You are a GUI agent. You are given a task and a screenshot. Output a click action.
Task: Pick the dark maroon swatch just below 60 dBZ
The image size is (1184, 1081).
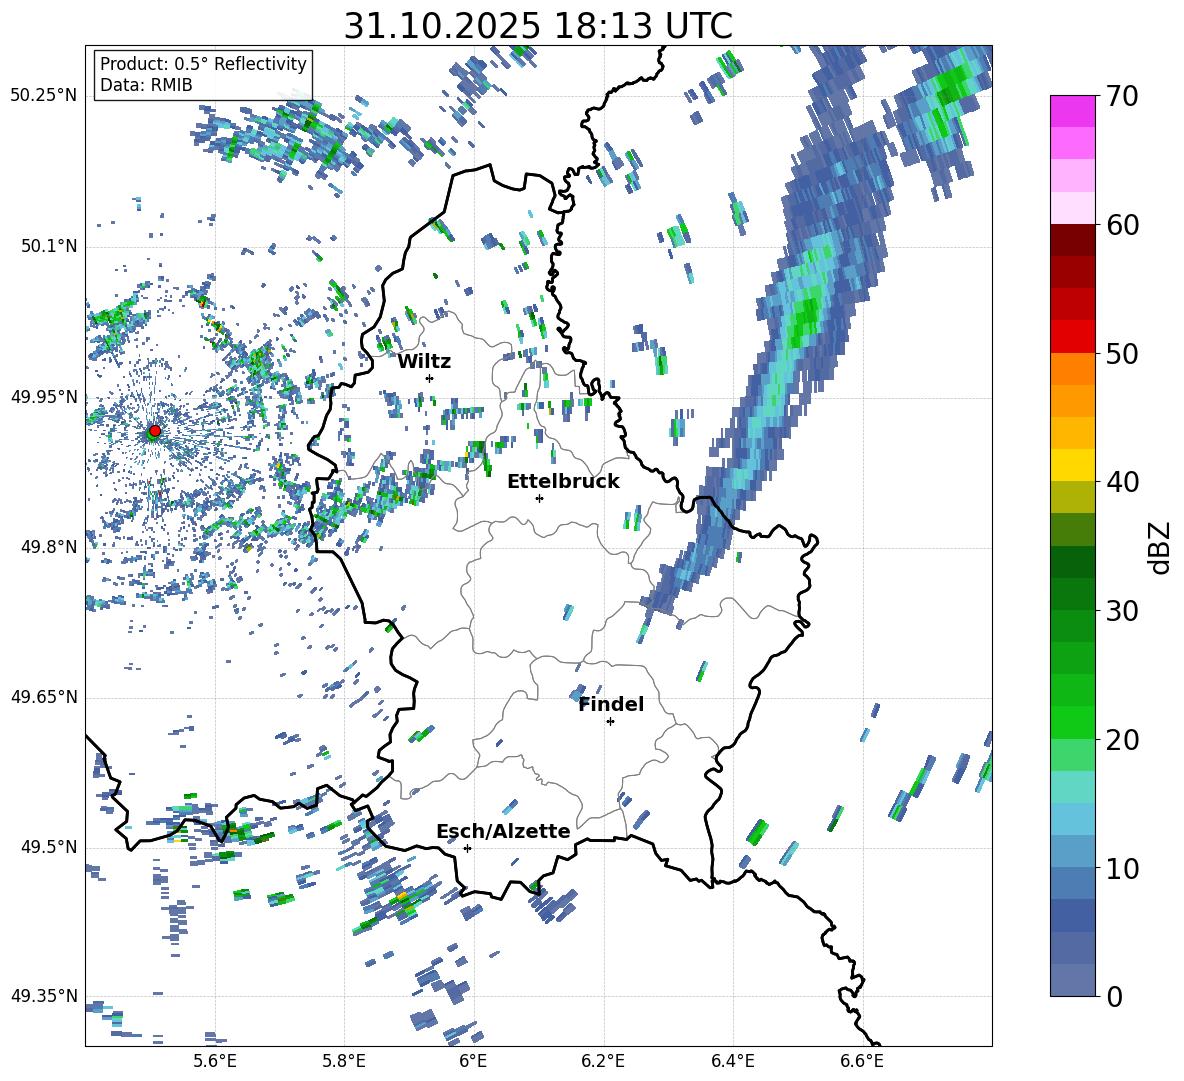[1072, 239]
